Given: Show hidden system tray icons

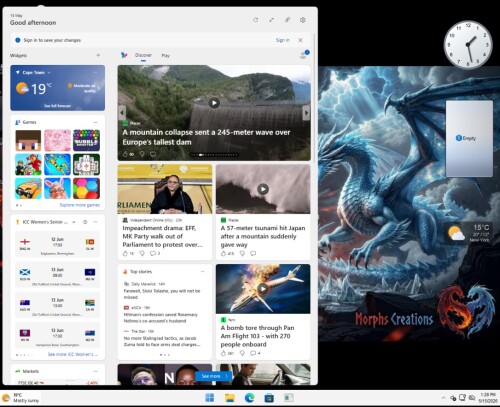Looking at the screenshot, I should (443, 398).
